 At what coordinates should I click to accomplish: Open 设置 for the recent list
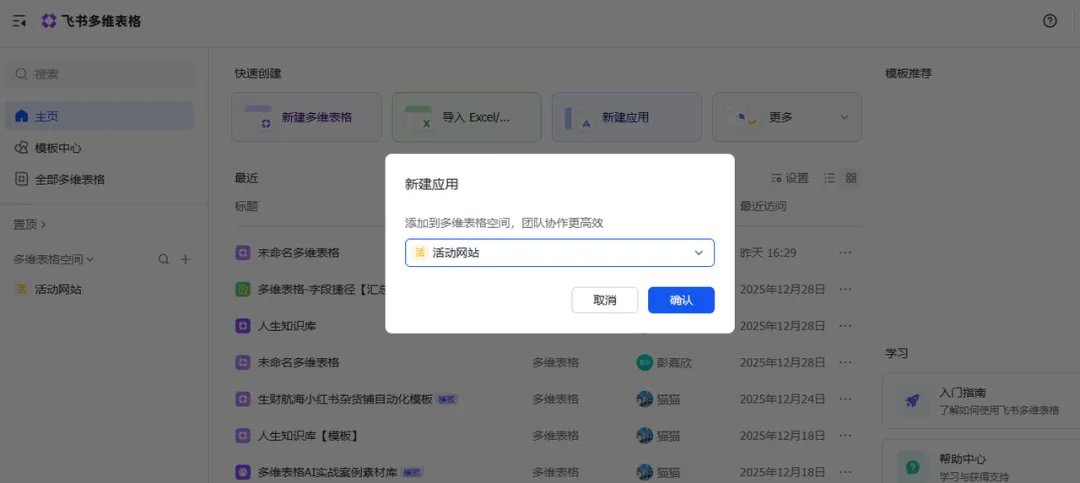click(x=789, y=178)
